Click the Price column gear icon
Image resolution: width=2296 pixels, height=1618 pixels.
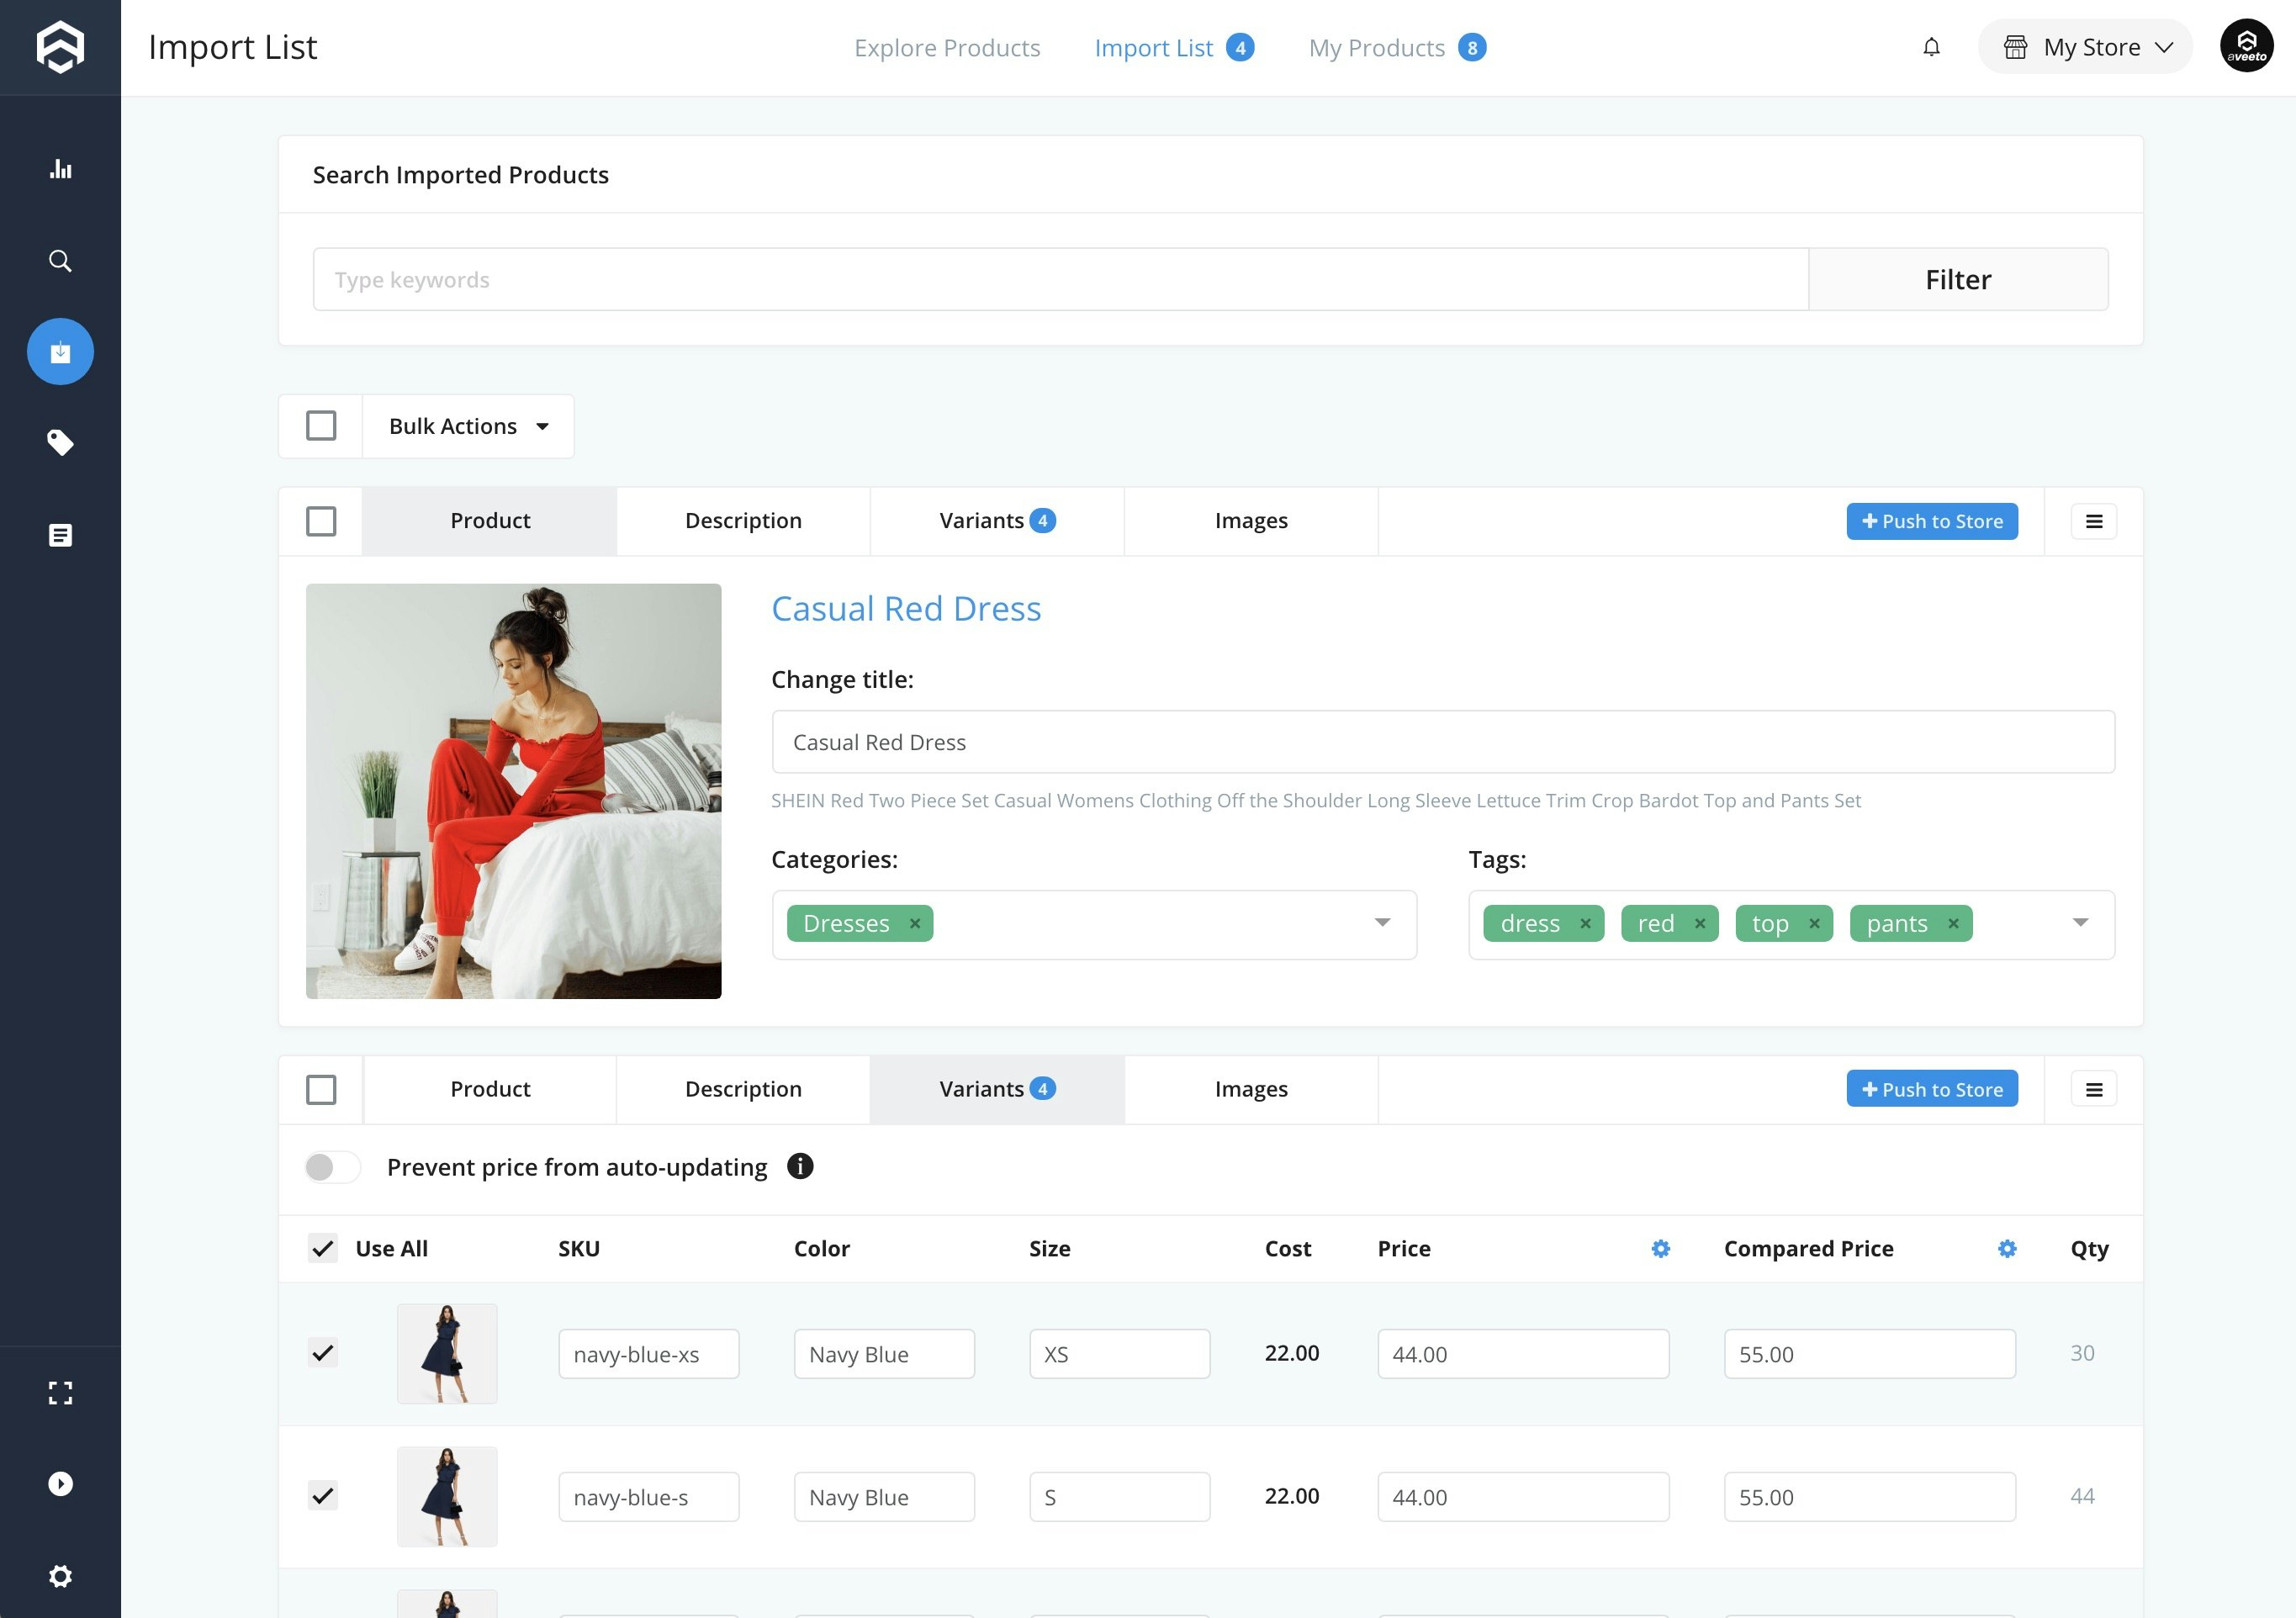tap(1660, 1248)
